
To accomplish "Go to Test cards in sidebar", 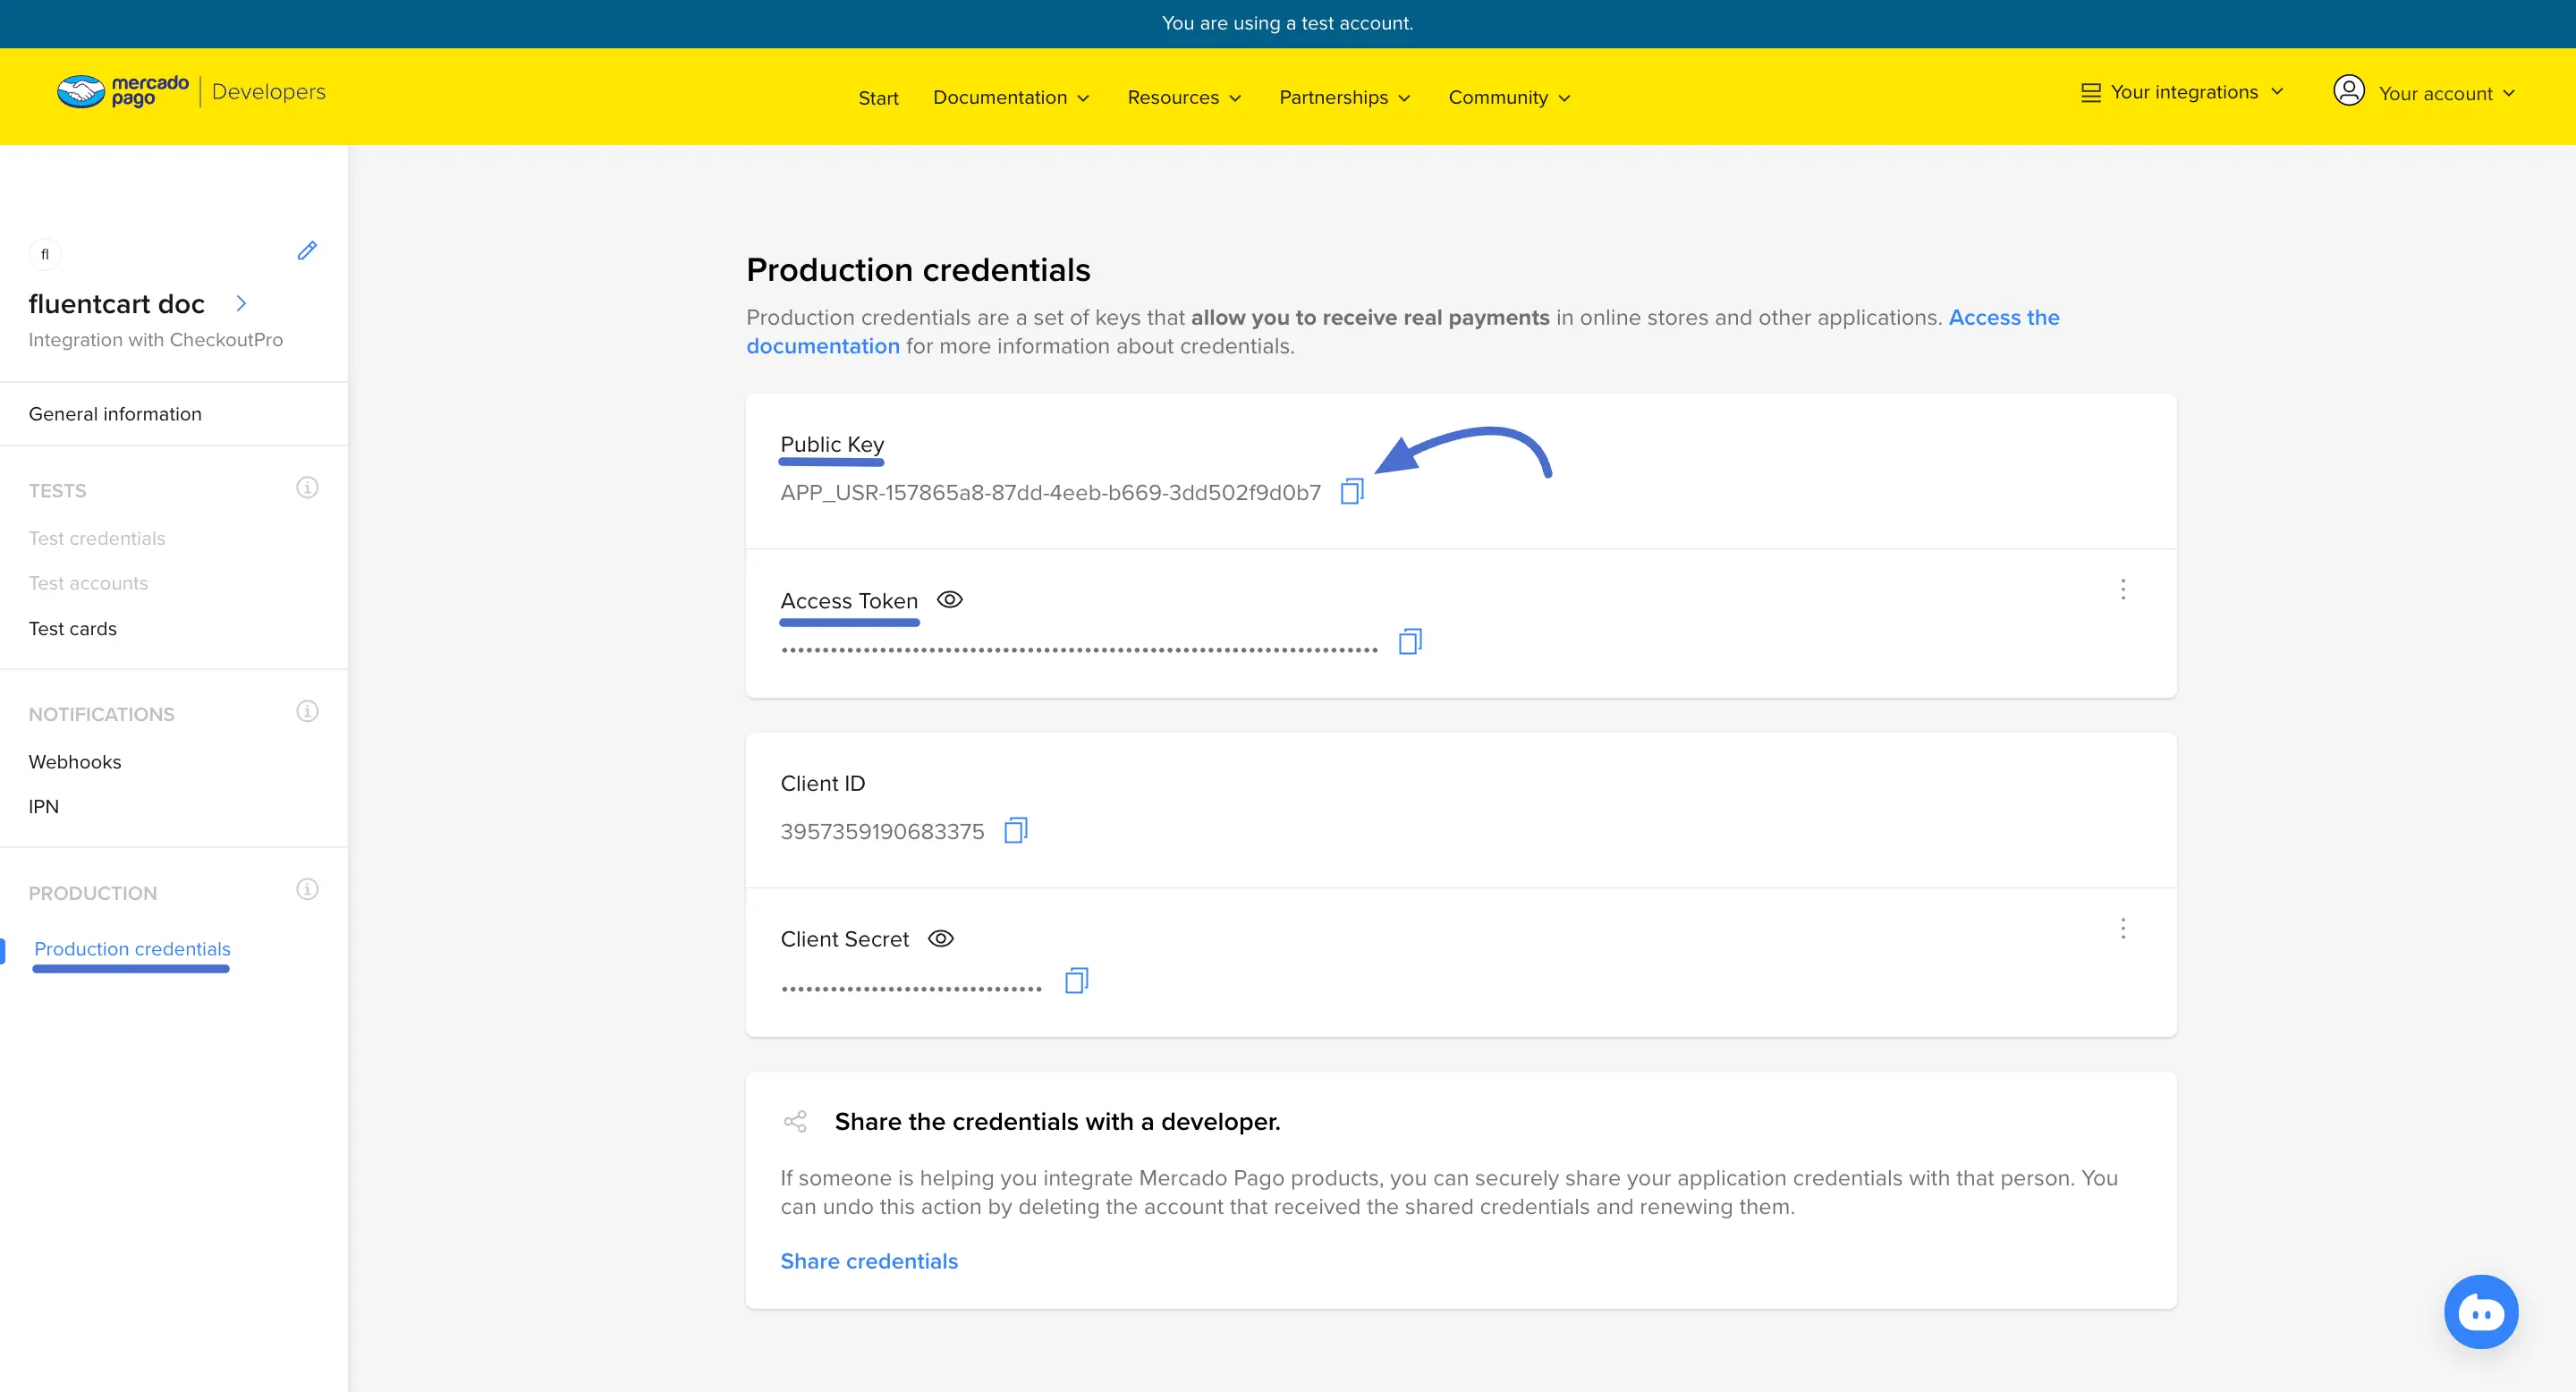I will click(72, 629).
